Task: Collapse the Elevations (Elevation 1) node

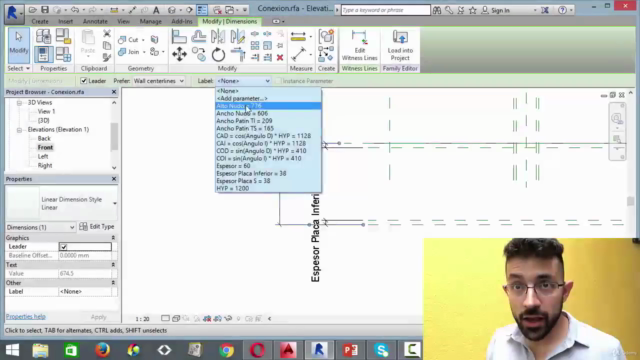Action: [x=19, y=129]
